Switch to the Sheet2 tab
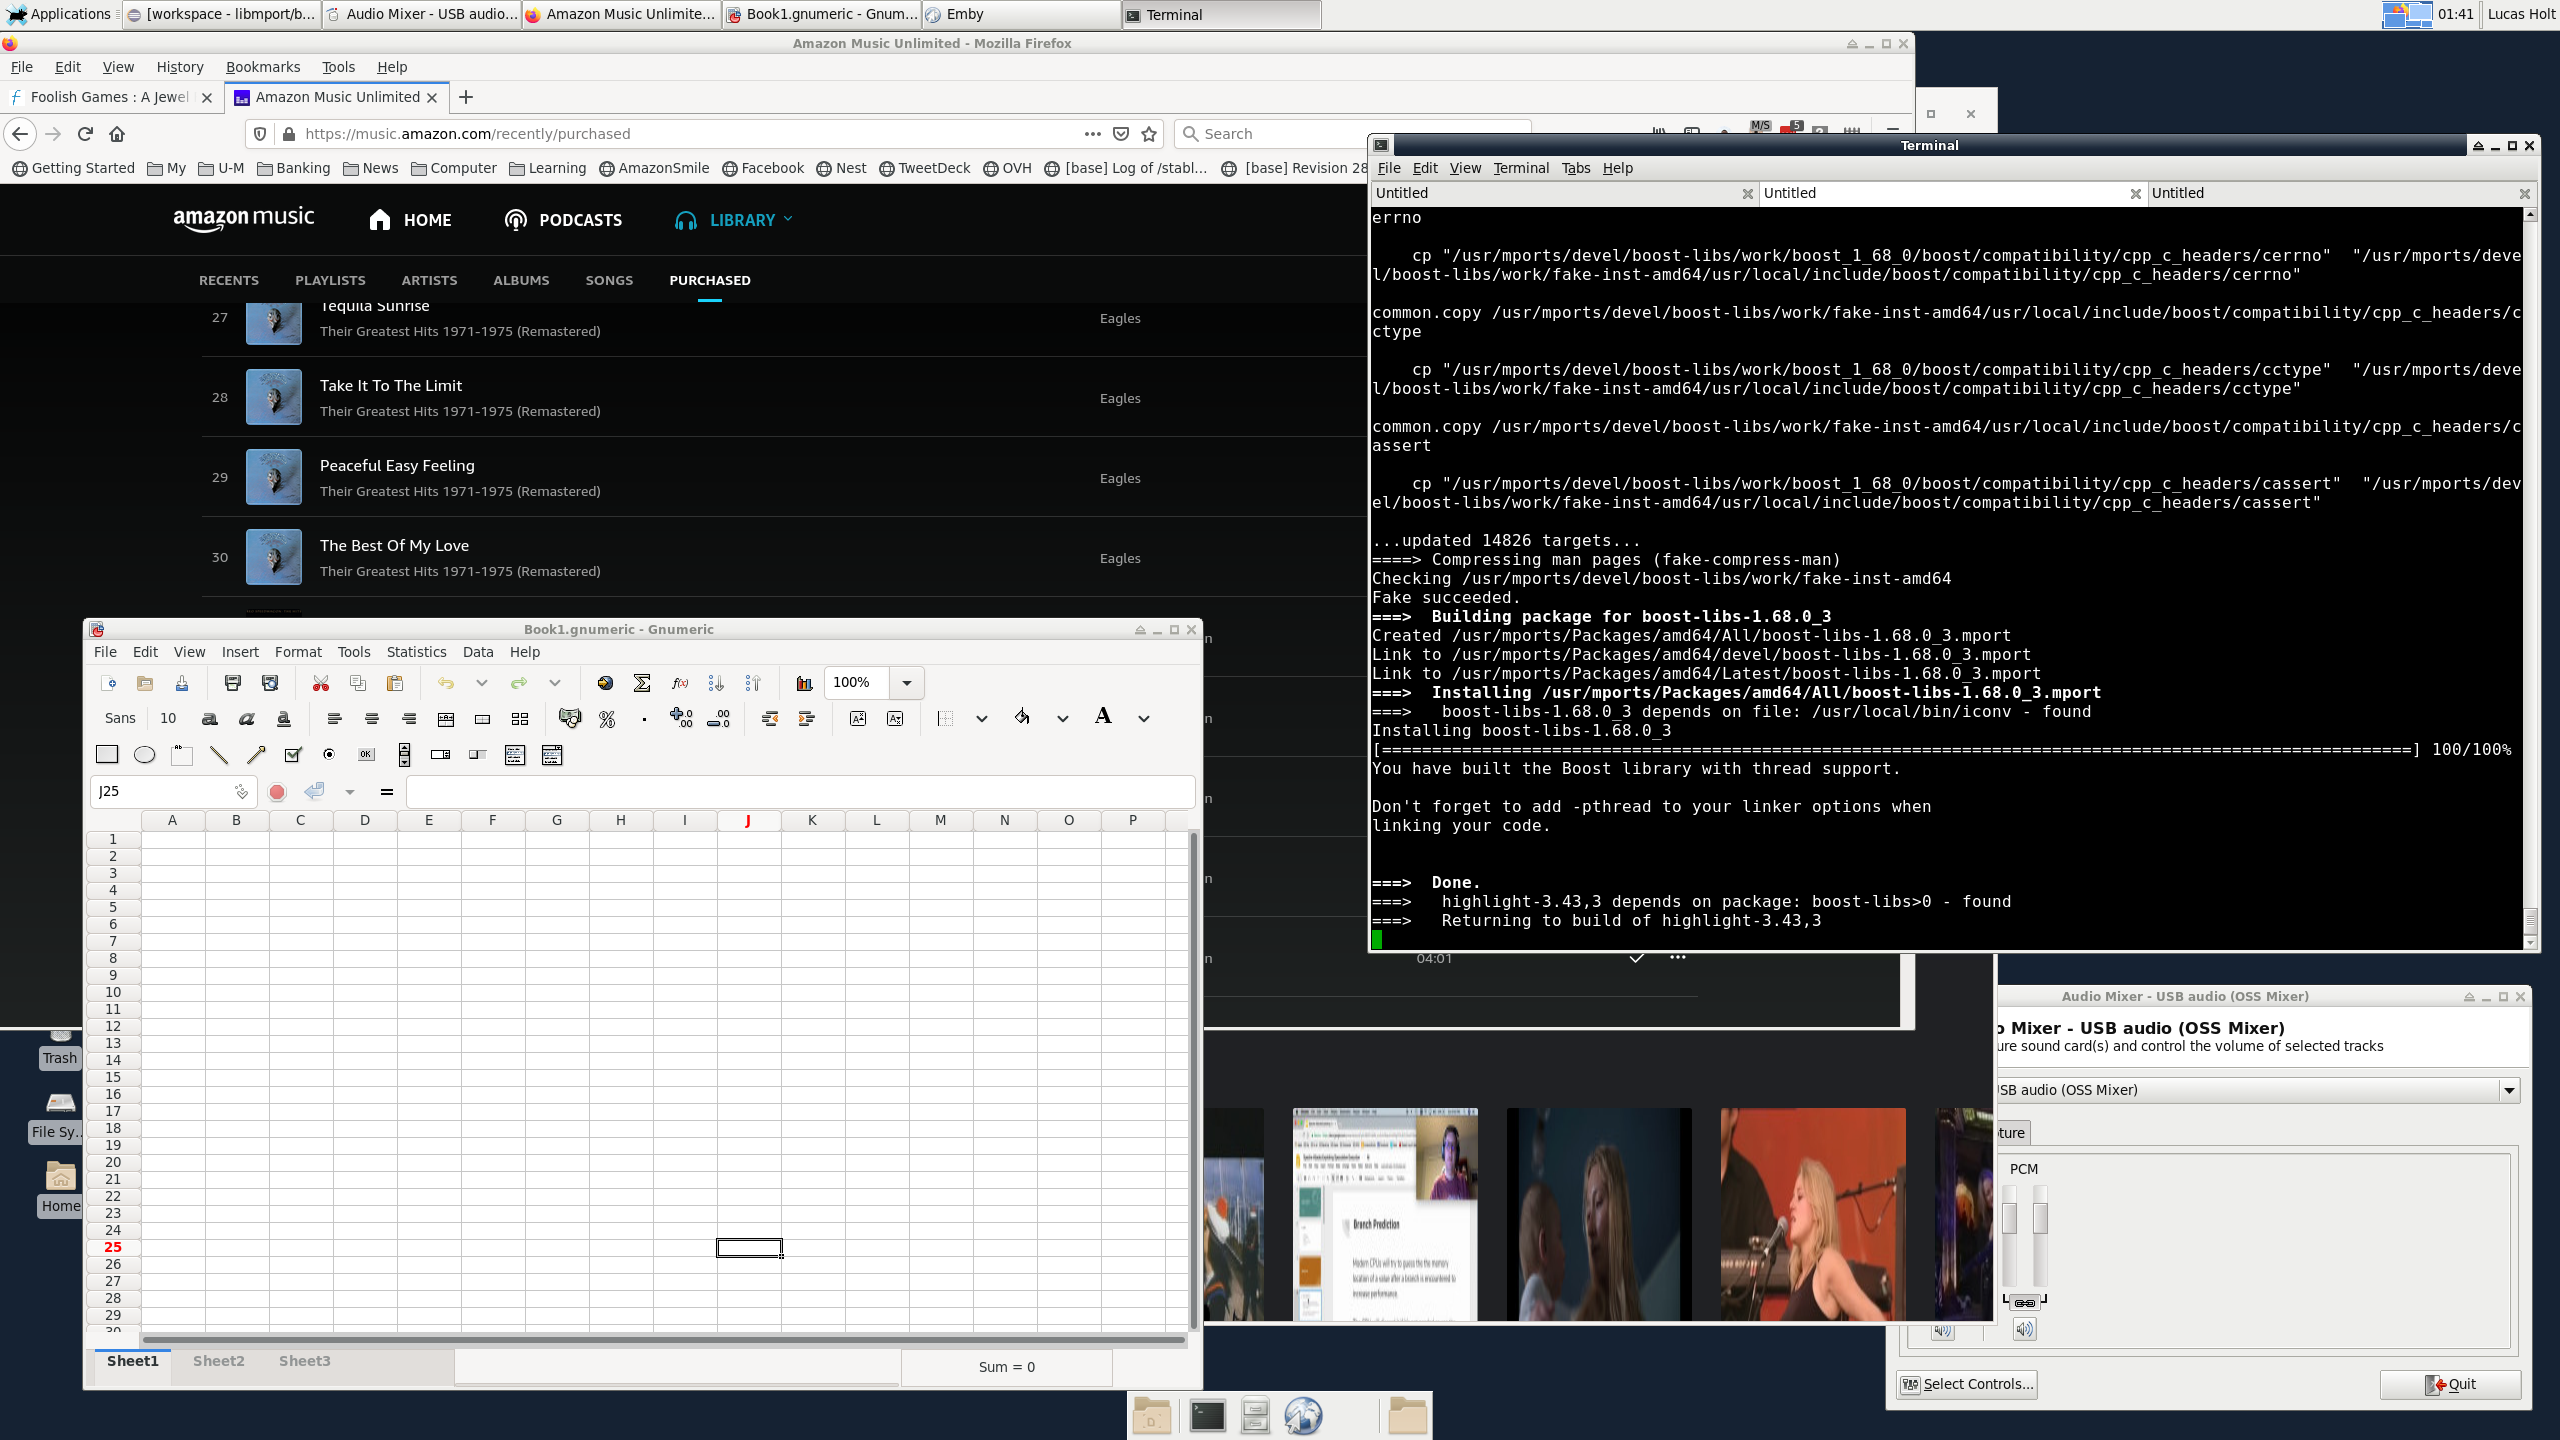This screenshot has width=2560, height=1440. [218, 1361]
